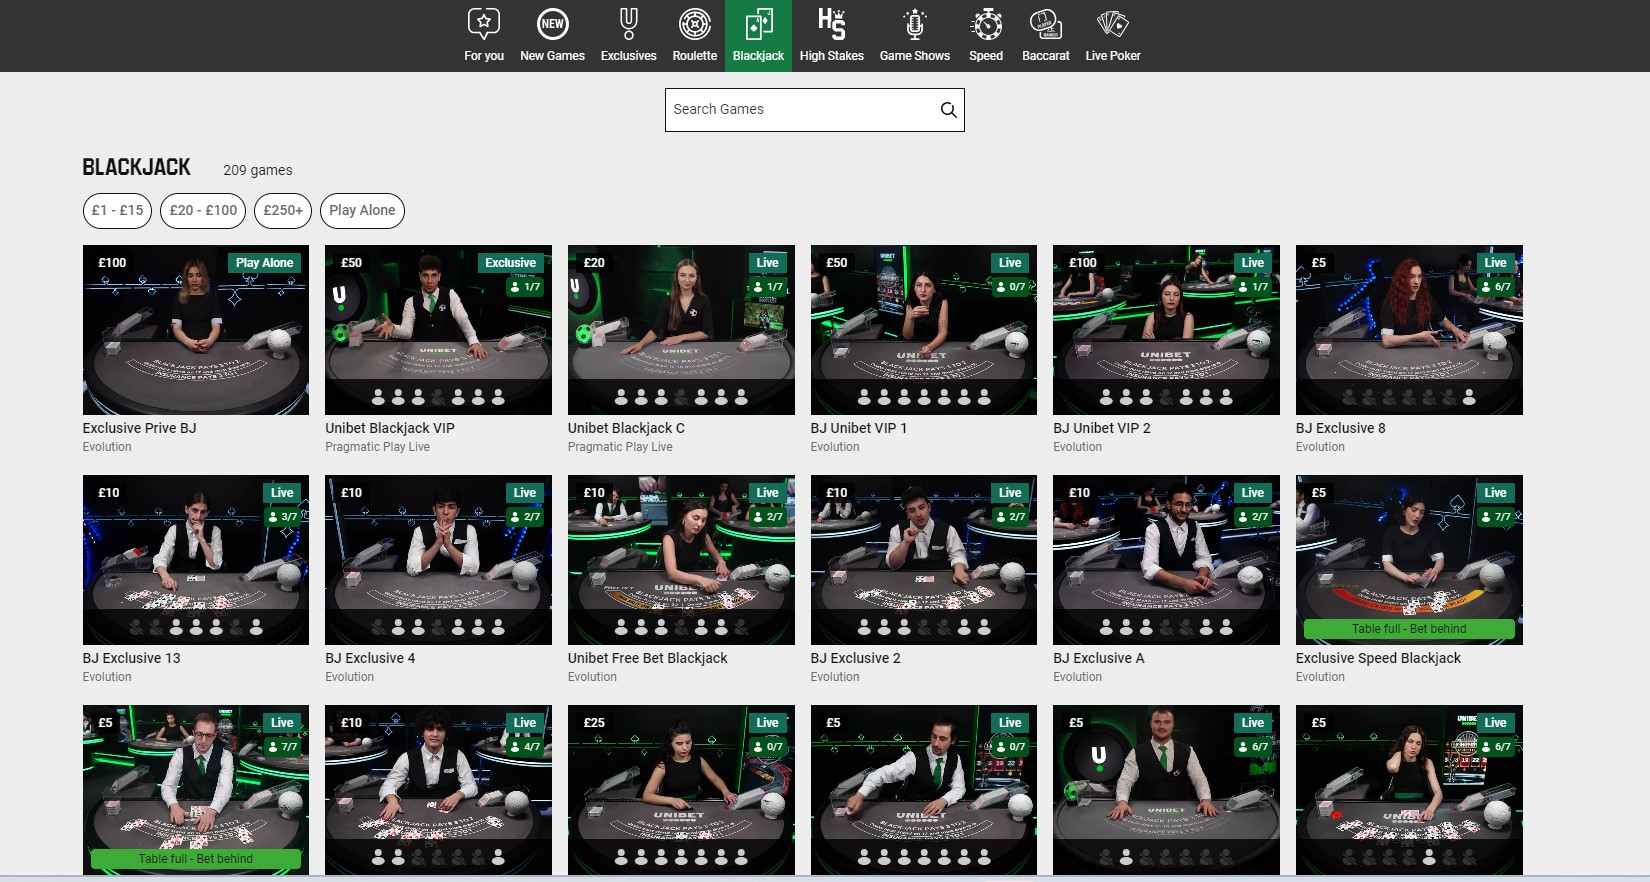This screenshot has height=882, width=1650.
Task: Toggle the £20 - £100 filter
Action: pyautogui.click(x=203, y=210)
